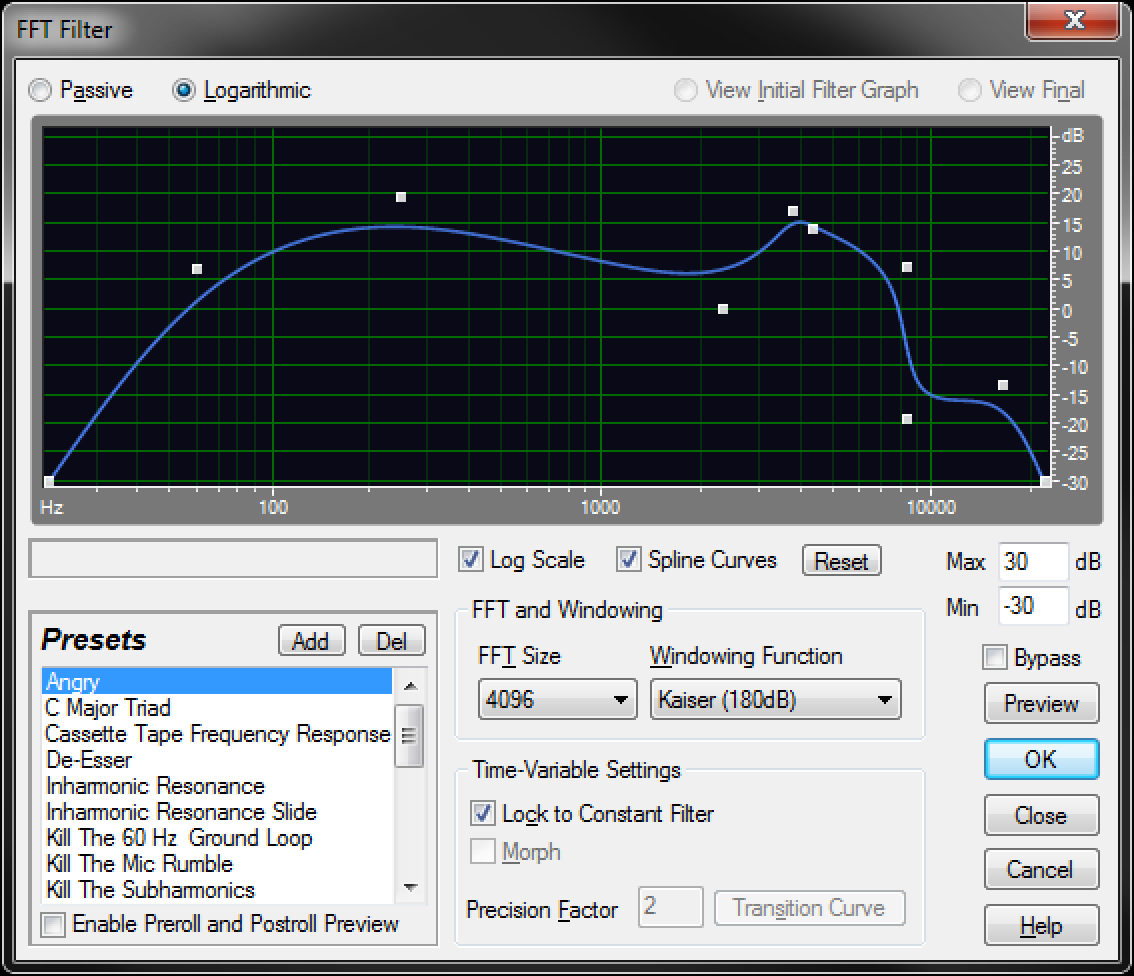1134x976 pixels.
Task: Click the control point at the bottom-right graph corner
Action: coord(1045,481)
